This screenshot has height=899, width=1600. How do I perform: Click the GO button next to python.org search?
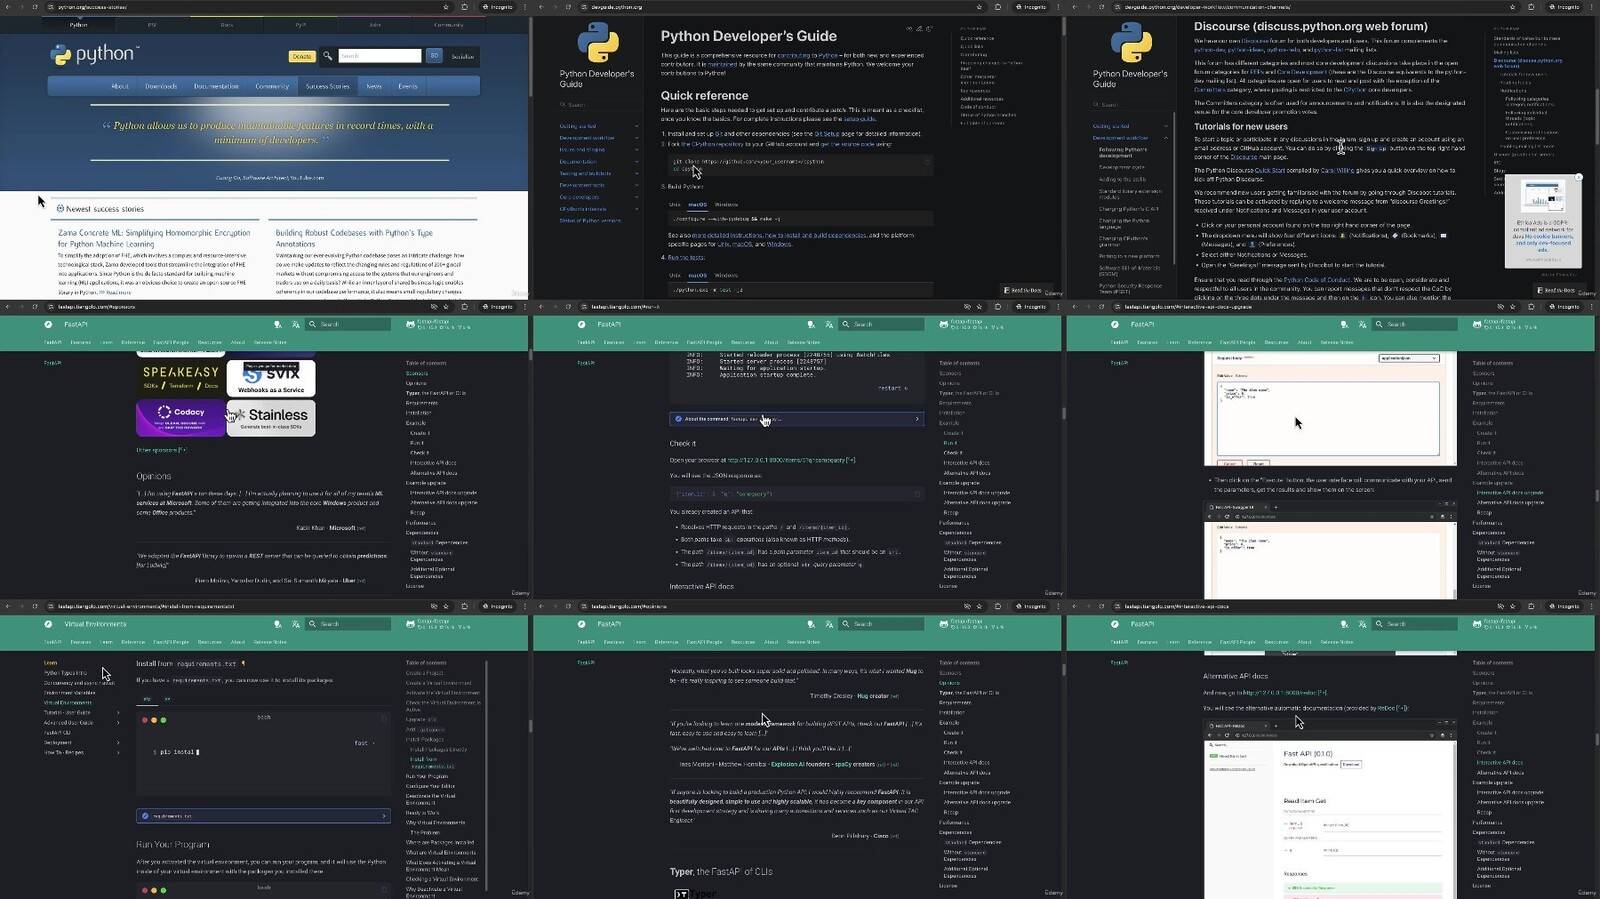tap(434, 56)
